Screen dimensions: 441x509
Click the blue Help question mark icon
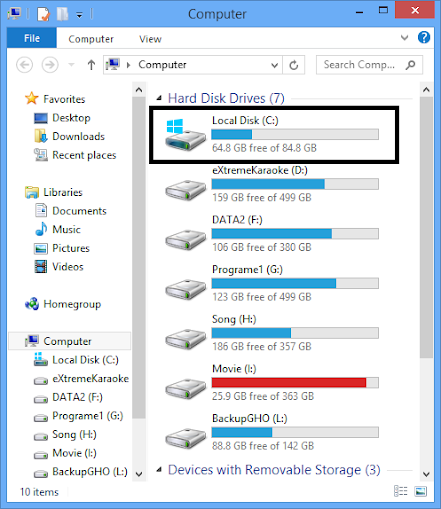(424, 37)
